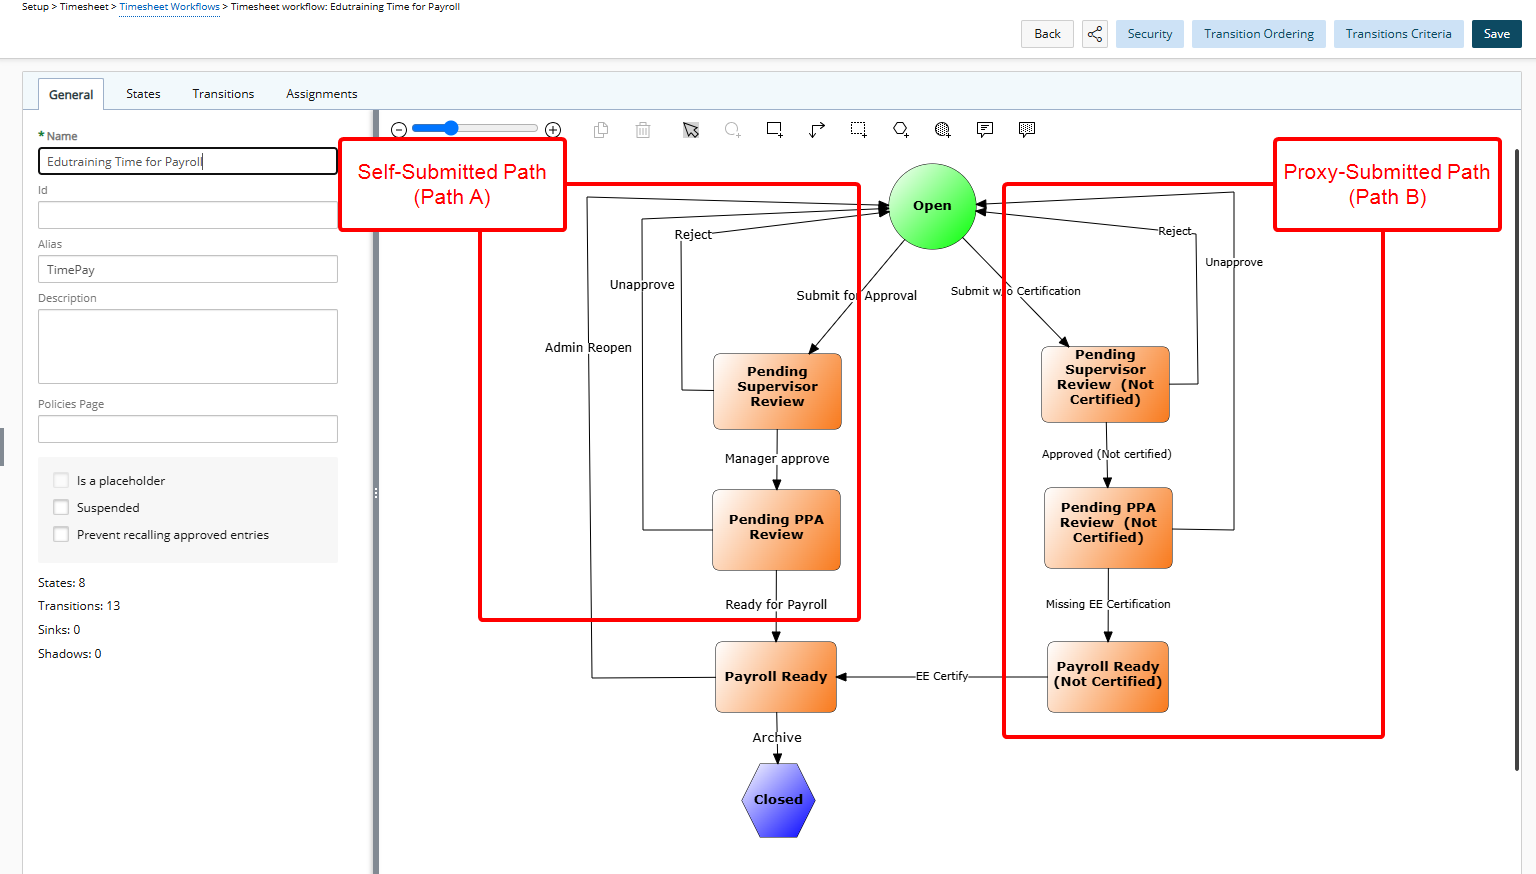Click the trash delete icon
Viewport: 1536px width, 874px height.
[x=643, y=129]
